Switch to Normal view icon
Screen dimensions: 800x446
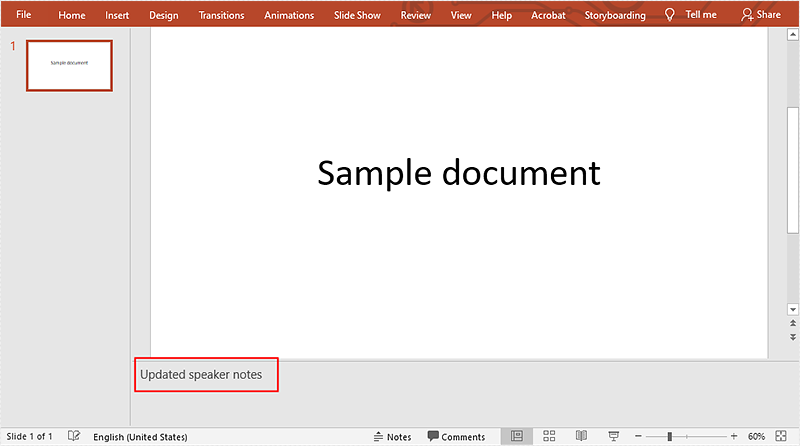point(517,436)
